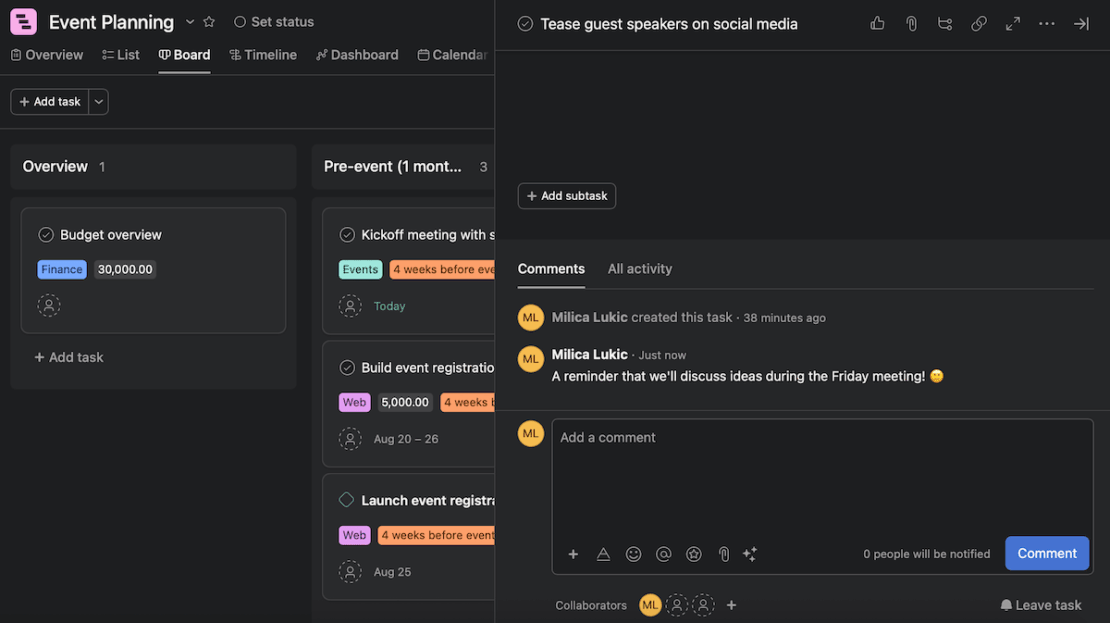The image size is (1110, 623).
Task: Add a subtask to the task
Action: pos(566,195)
